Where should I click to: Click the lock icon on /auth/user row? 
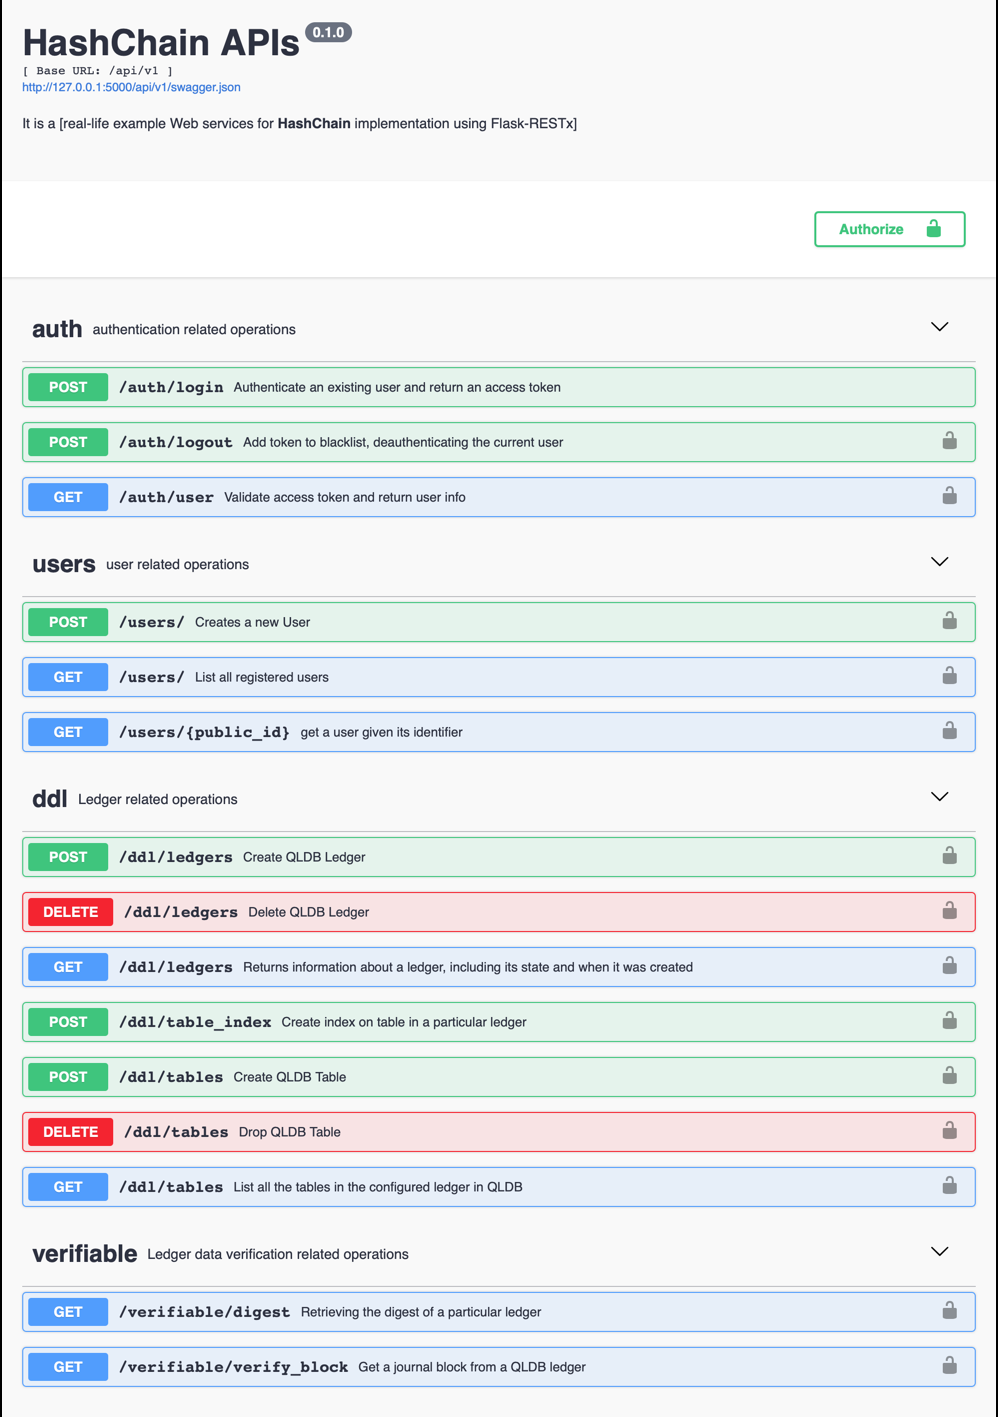(949, 496)
